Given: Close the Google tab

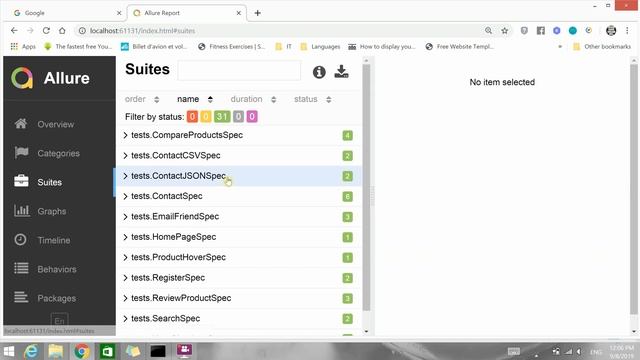Looking at the screenshot, I should [x=119, y=13].
